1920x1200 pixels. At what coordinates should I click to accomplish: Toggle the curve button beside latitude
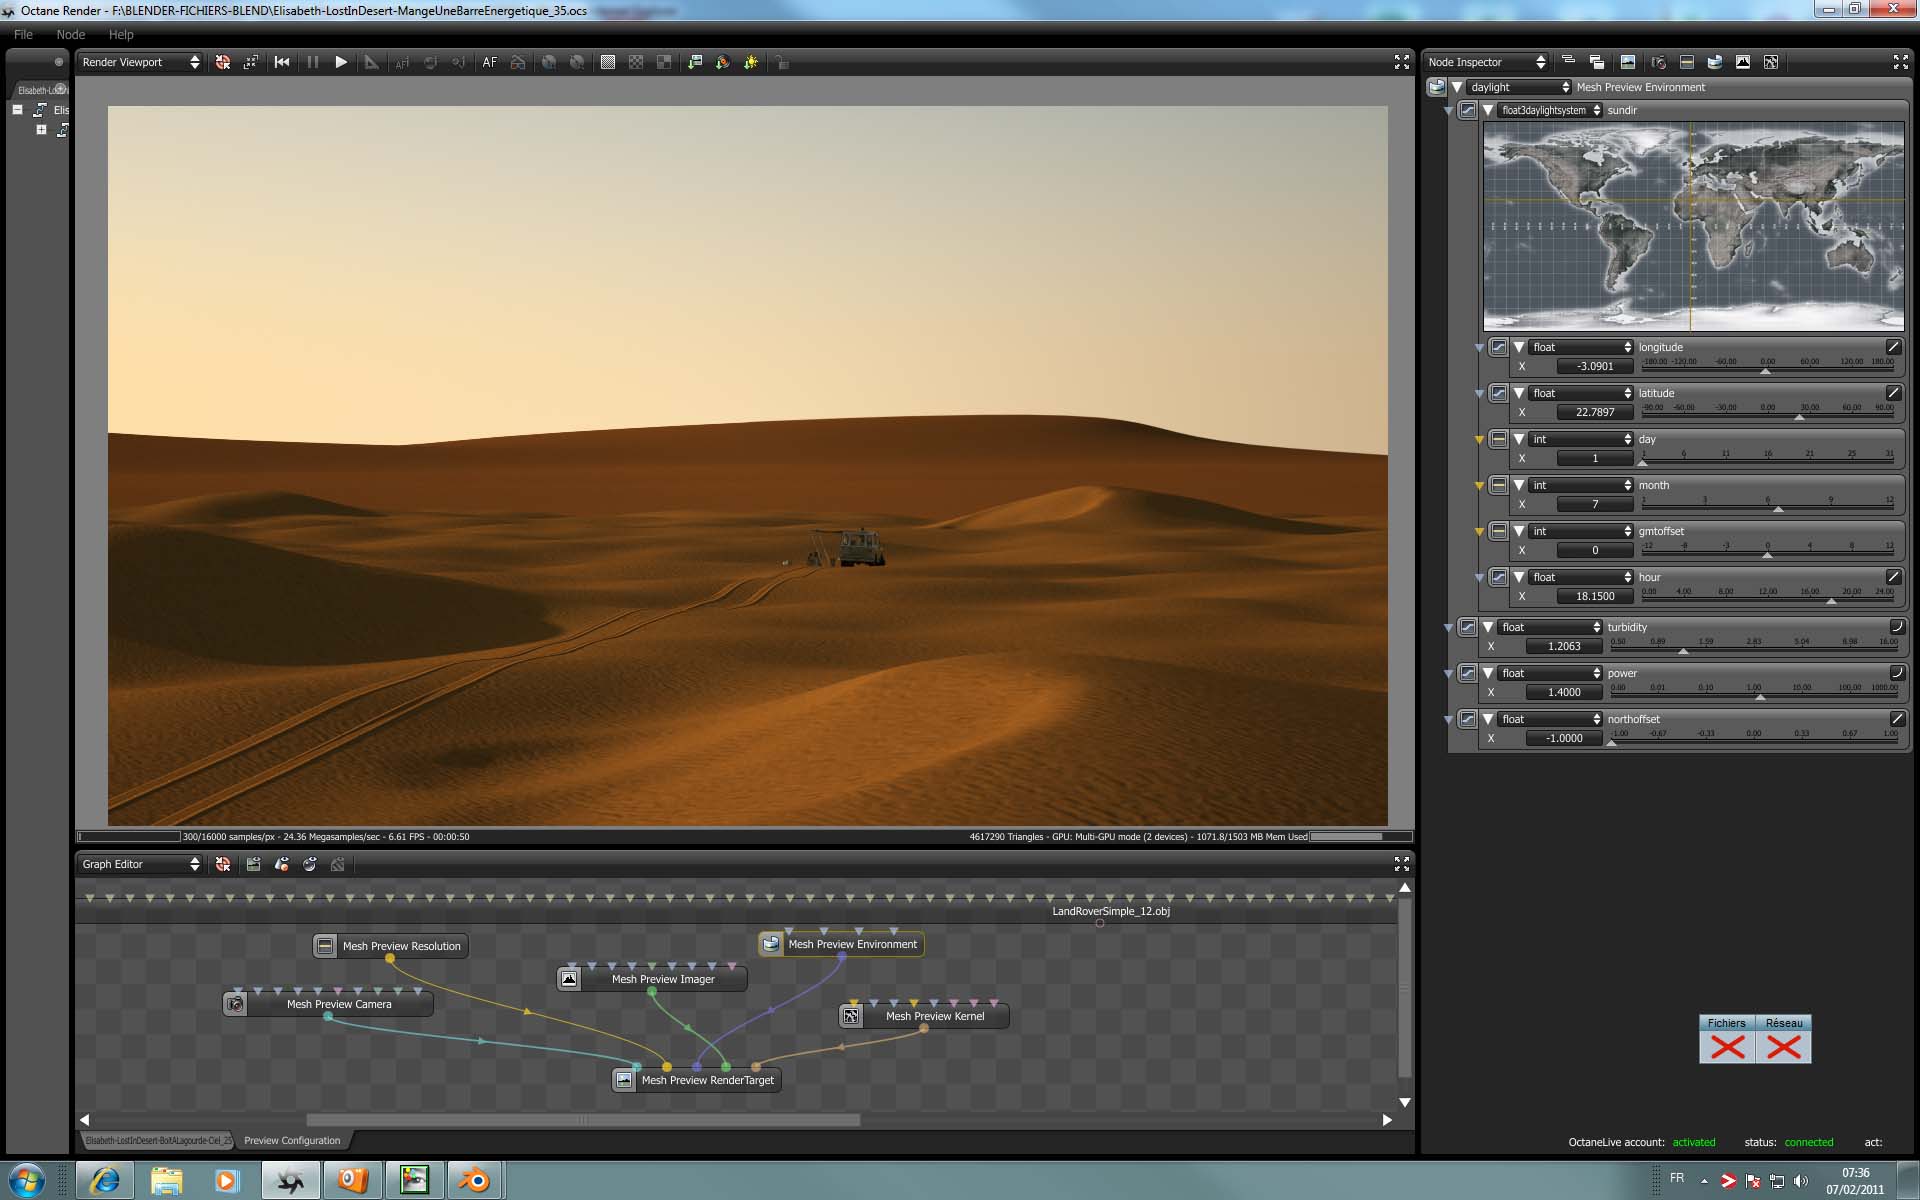coord(1498,393)
